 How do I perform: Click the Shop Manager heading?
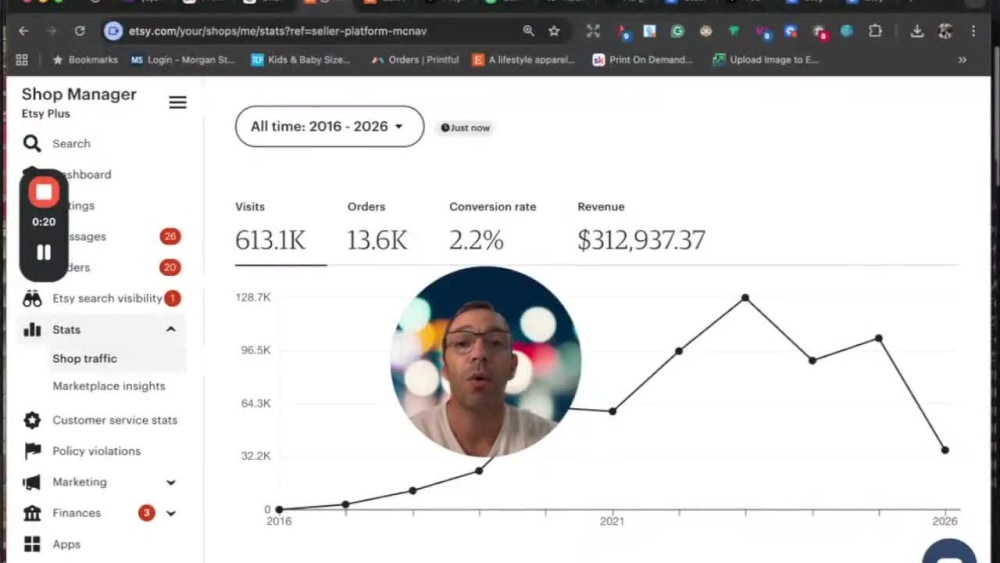tap(79, 94)
